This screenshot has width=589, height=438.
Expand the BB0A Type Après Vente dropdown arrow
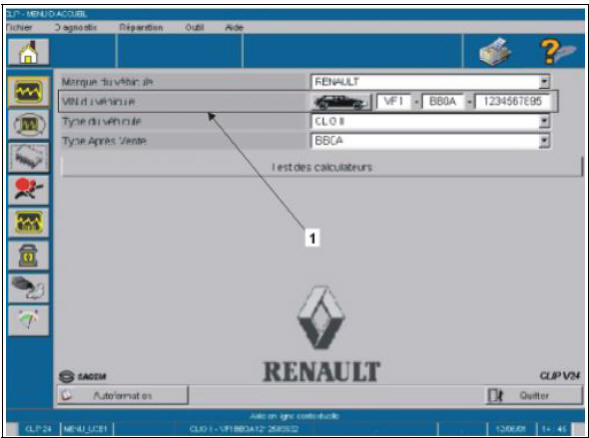(544, 141)
